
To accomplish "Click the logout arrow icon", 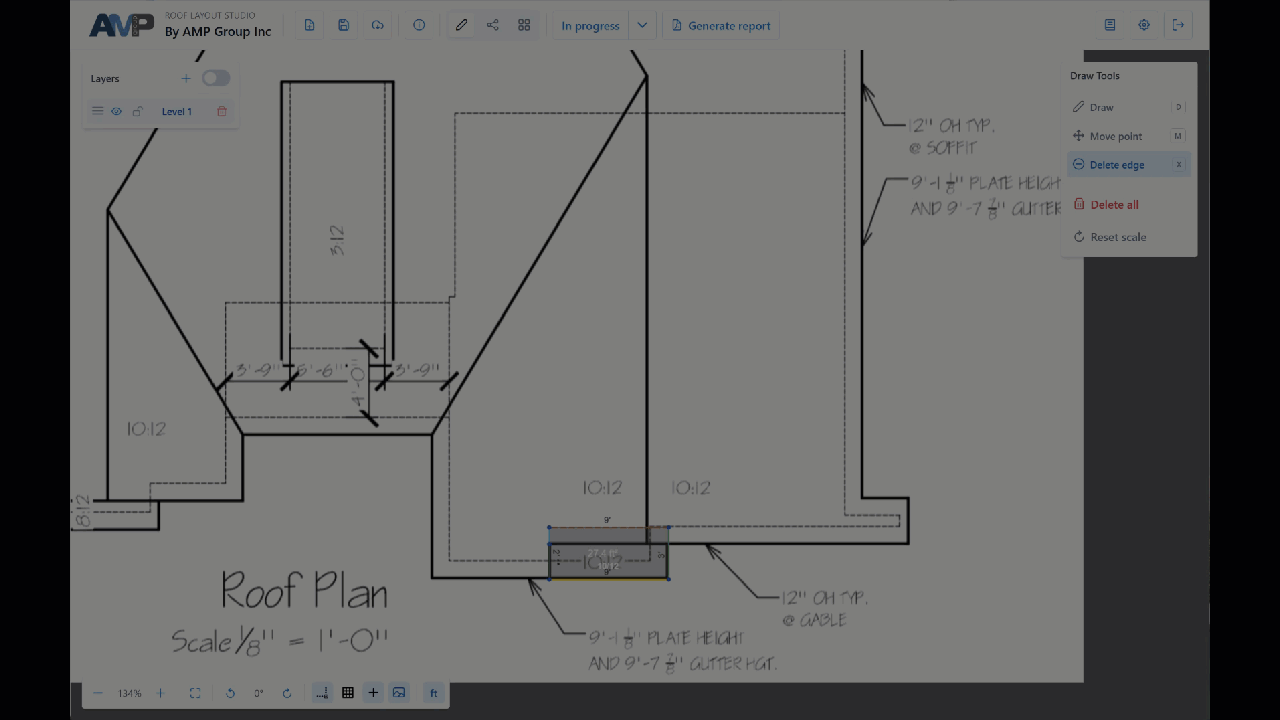I will pyautogui.click(x=1178, y=25).
